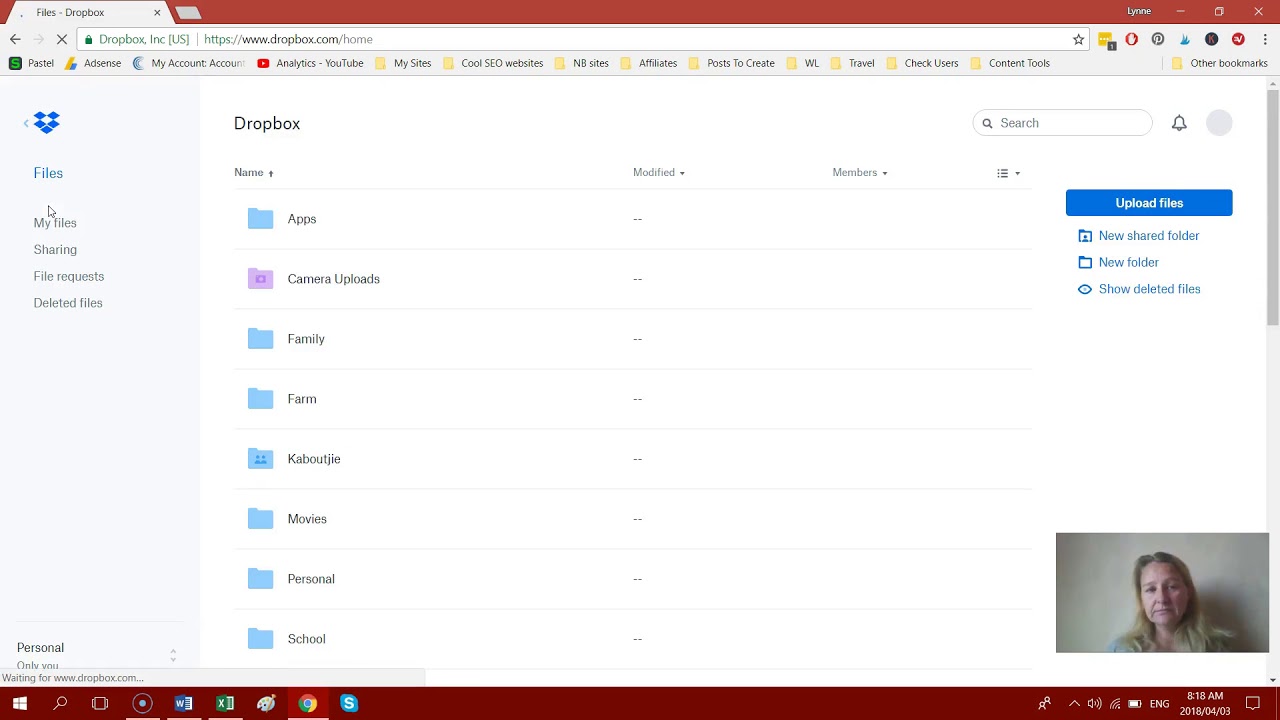The width and height of the screenshot is (1280, 720).
Task: Click the Personal folder icon
Action: click(260, 579)
